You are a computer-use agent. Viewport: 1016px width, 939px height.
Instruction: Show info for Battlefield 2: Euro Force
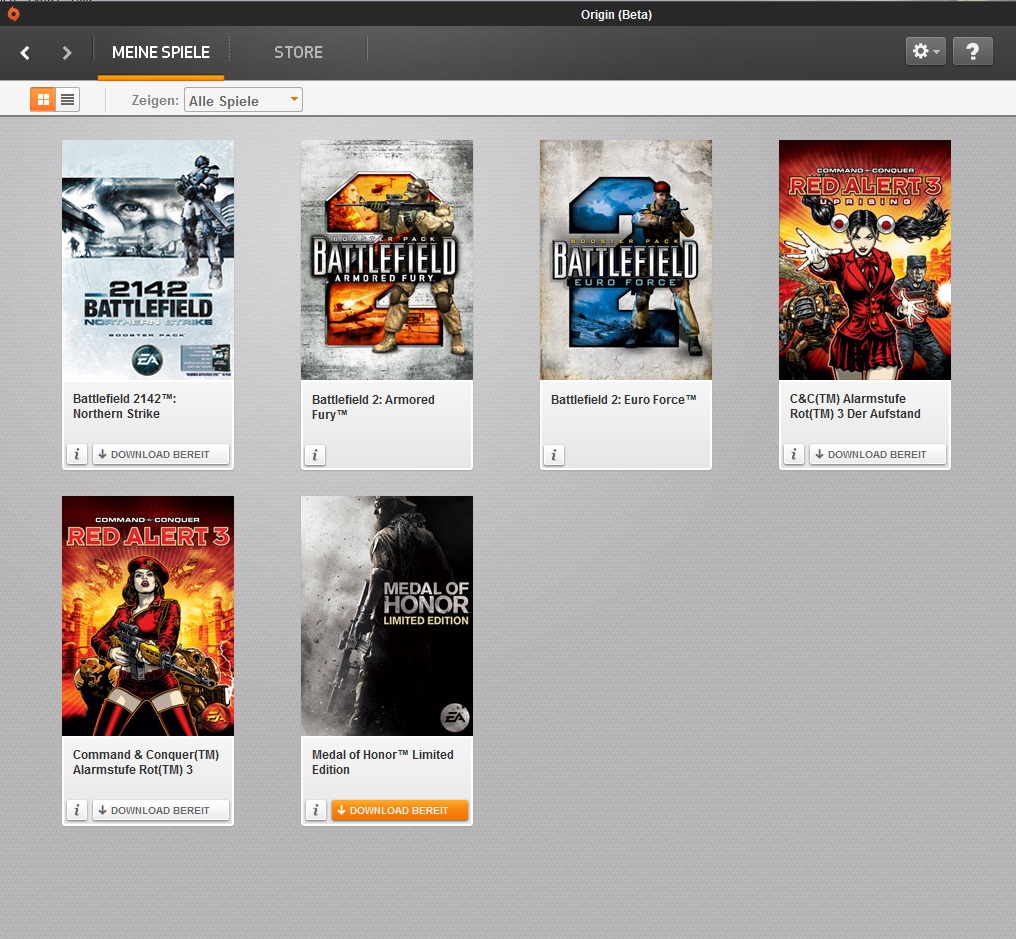(554, 455)
